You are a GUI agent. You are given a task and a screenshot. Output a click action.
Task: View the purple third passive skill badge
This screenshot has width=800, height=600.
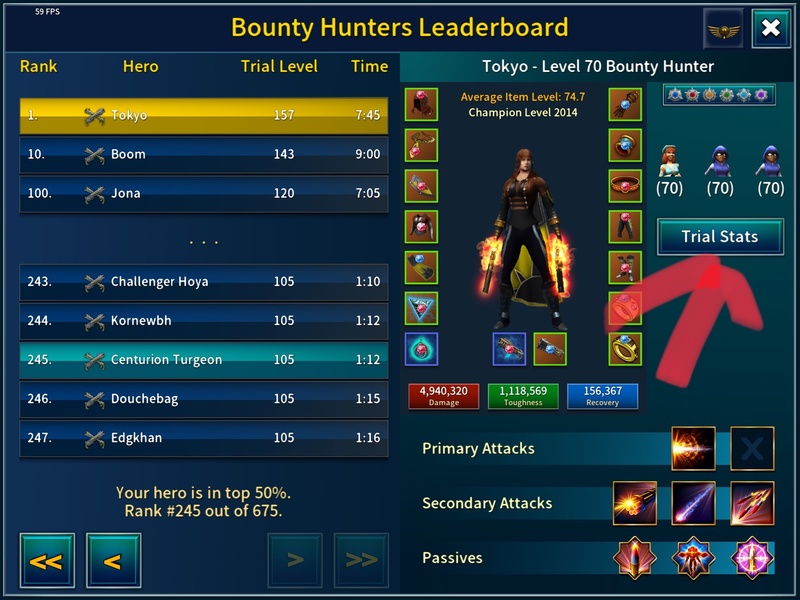click(x=752, y=558)
